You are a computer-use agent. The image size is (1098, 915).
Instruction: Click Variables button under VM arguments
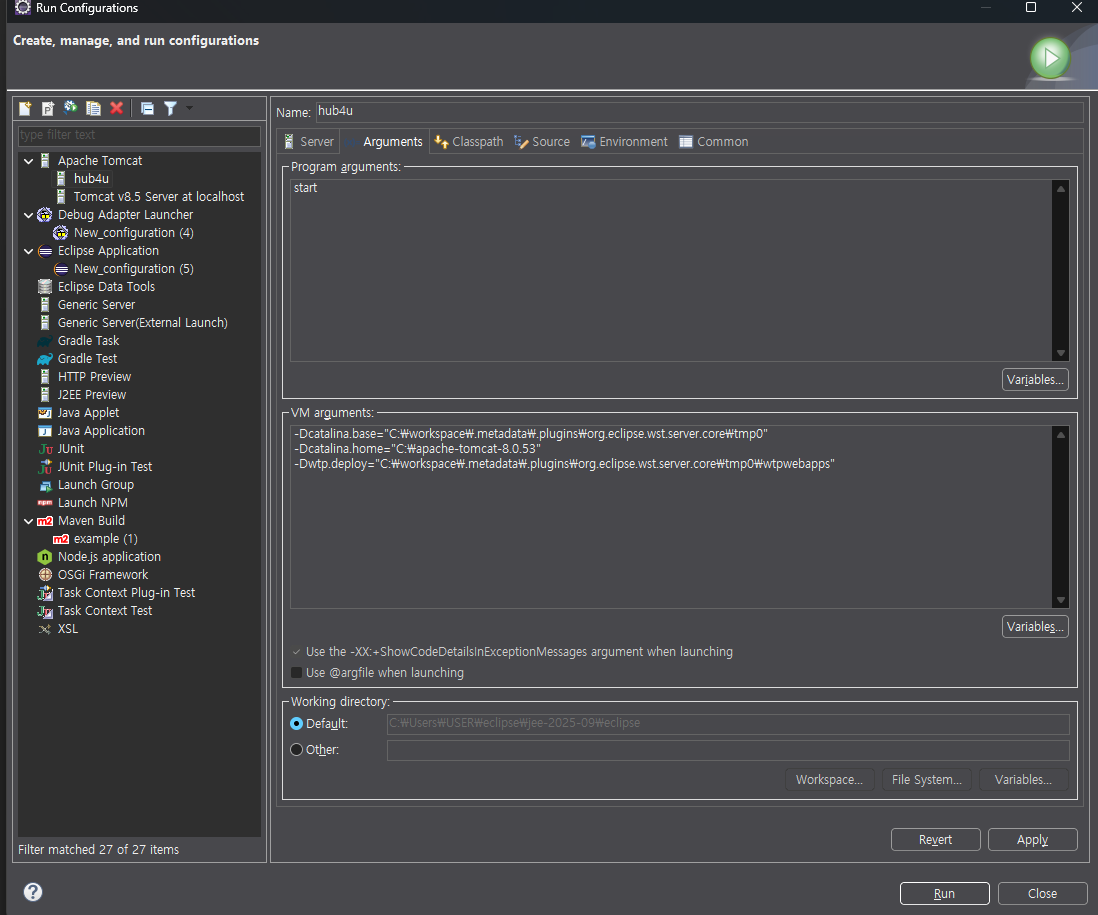(1035, 627)
